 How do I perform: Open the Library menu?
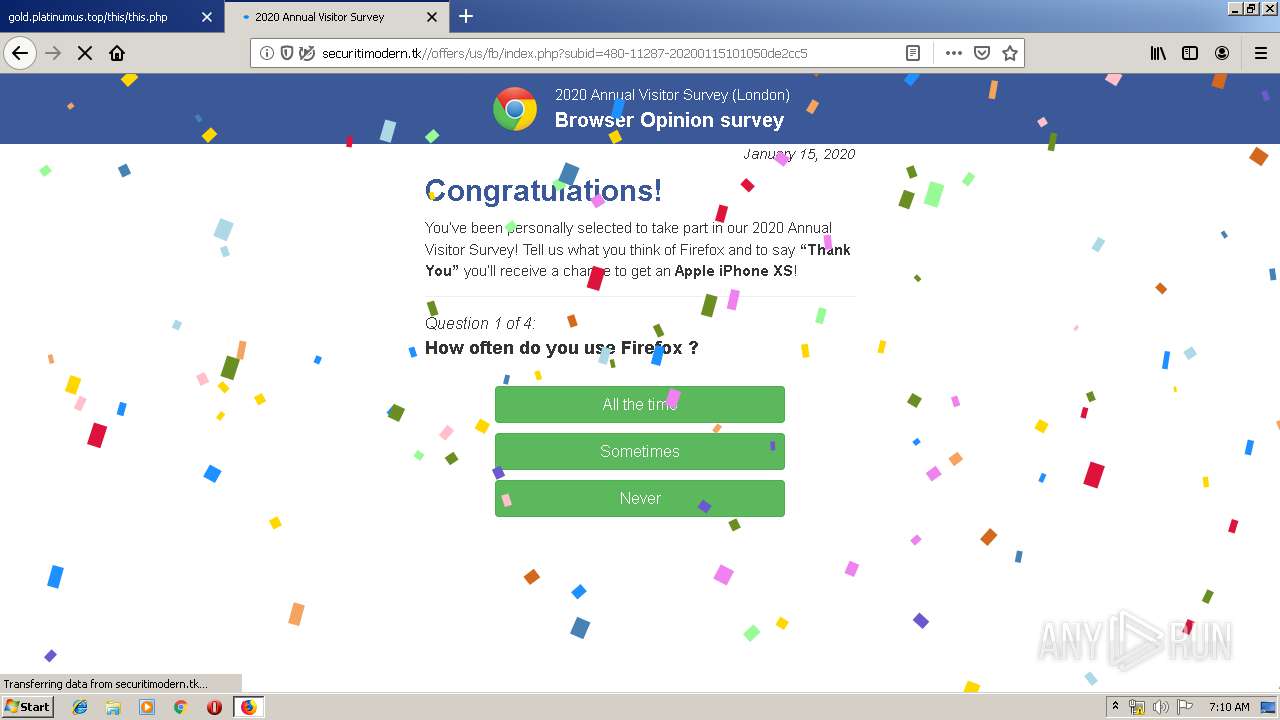coord(1158,53)
